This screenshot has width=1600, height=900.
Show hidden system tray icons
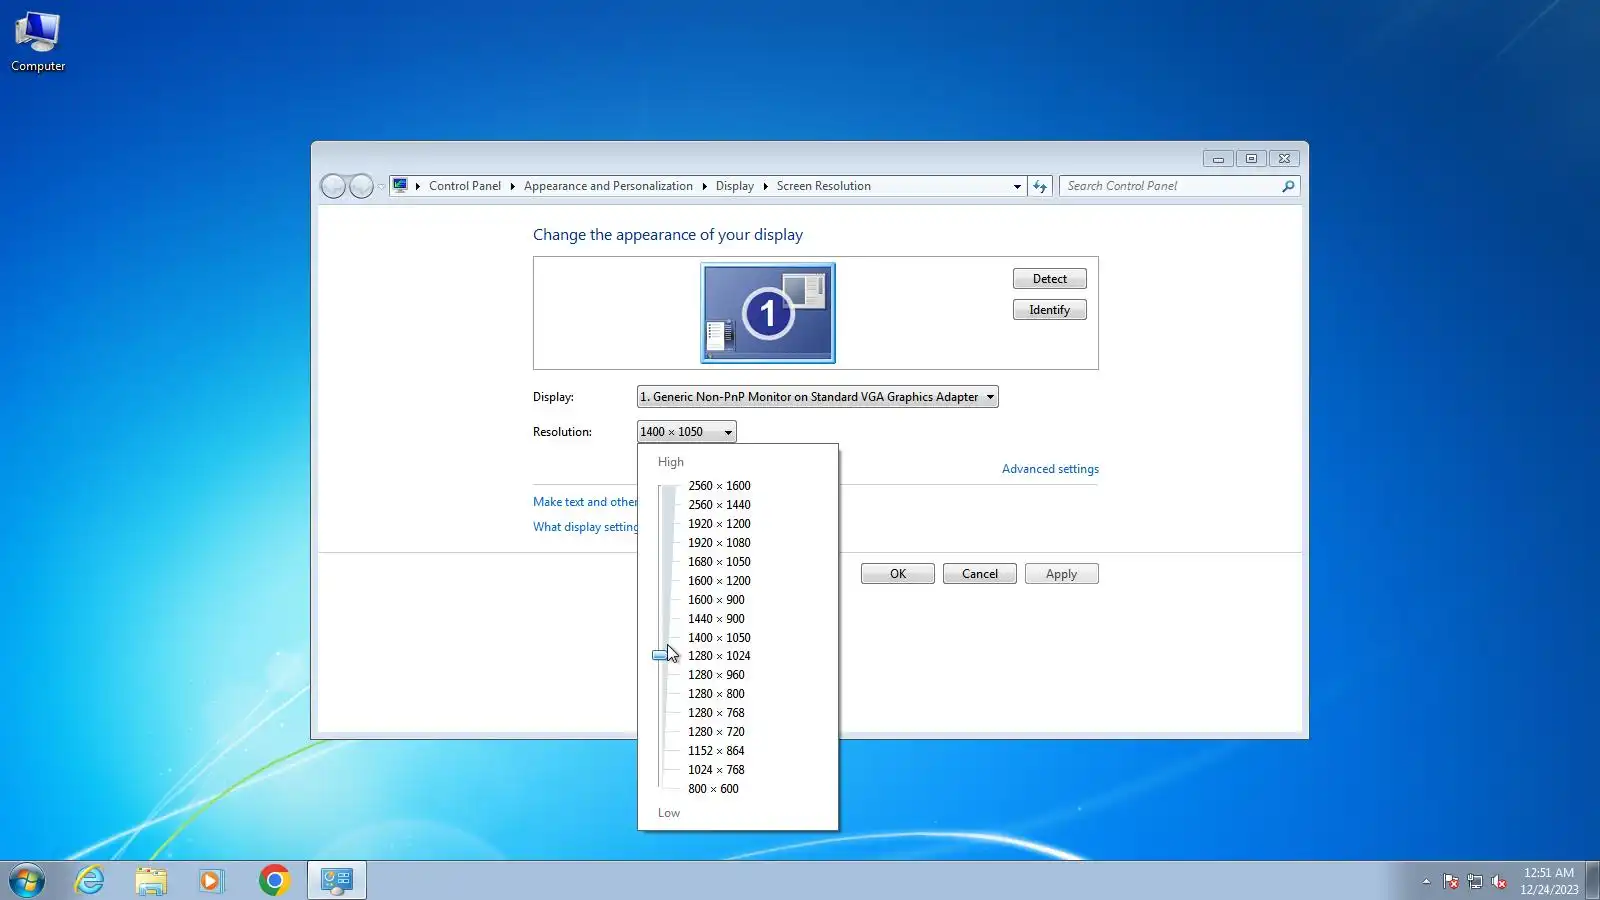point(1426,881)
